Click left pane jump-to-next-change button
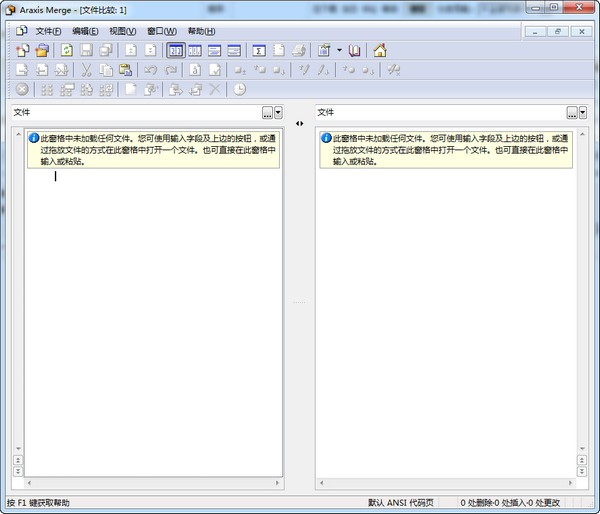600x514 pixels. [18, 471]
